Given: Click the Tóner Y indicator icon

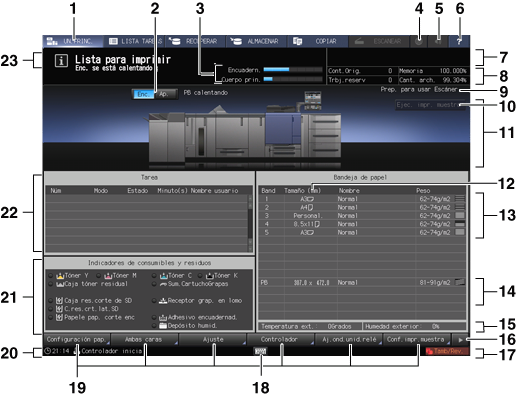Looking at the screenshot, I should tap(60, 276).
